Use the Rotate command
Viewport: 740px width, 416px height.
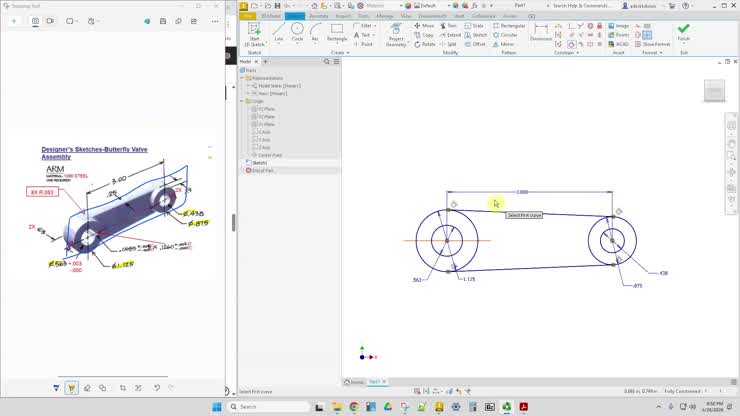[425, 44]
